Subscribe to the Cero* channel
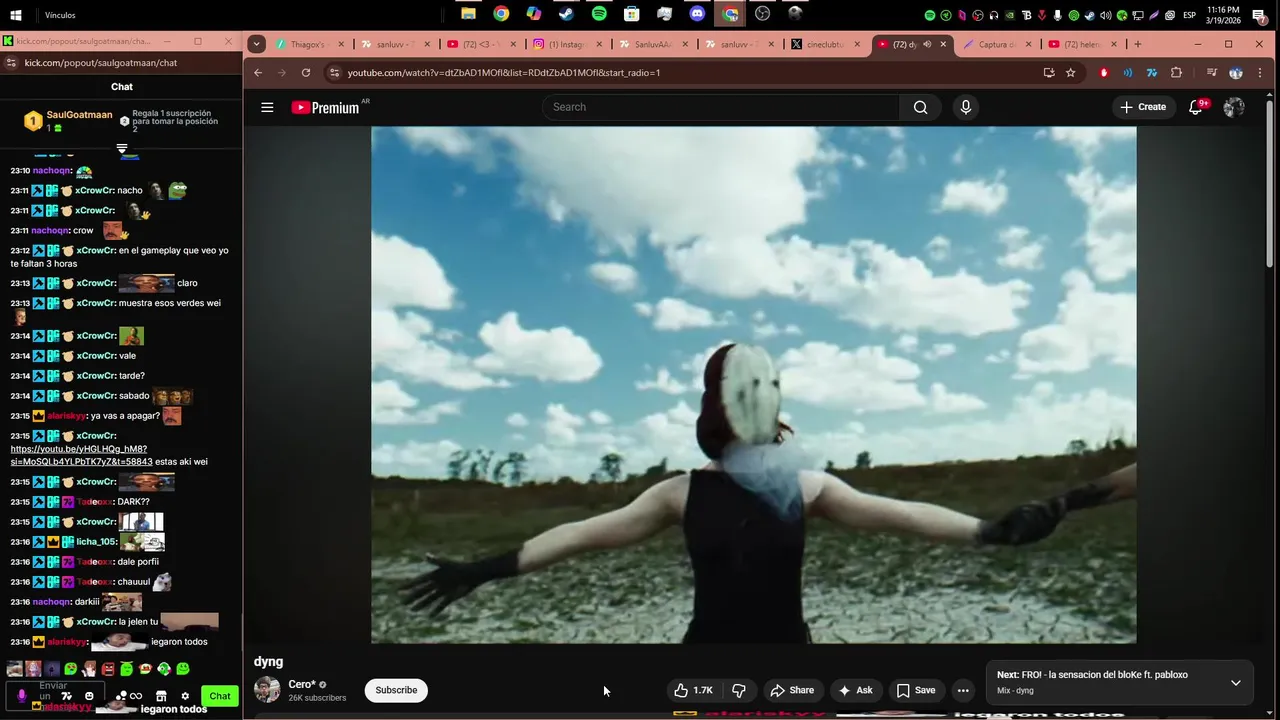 [396, 690]
